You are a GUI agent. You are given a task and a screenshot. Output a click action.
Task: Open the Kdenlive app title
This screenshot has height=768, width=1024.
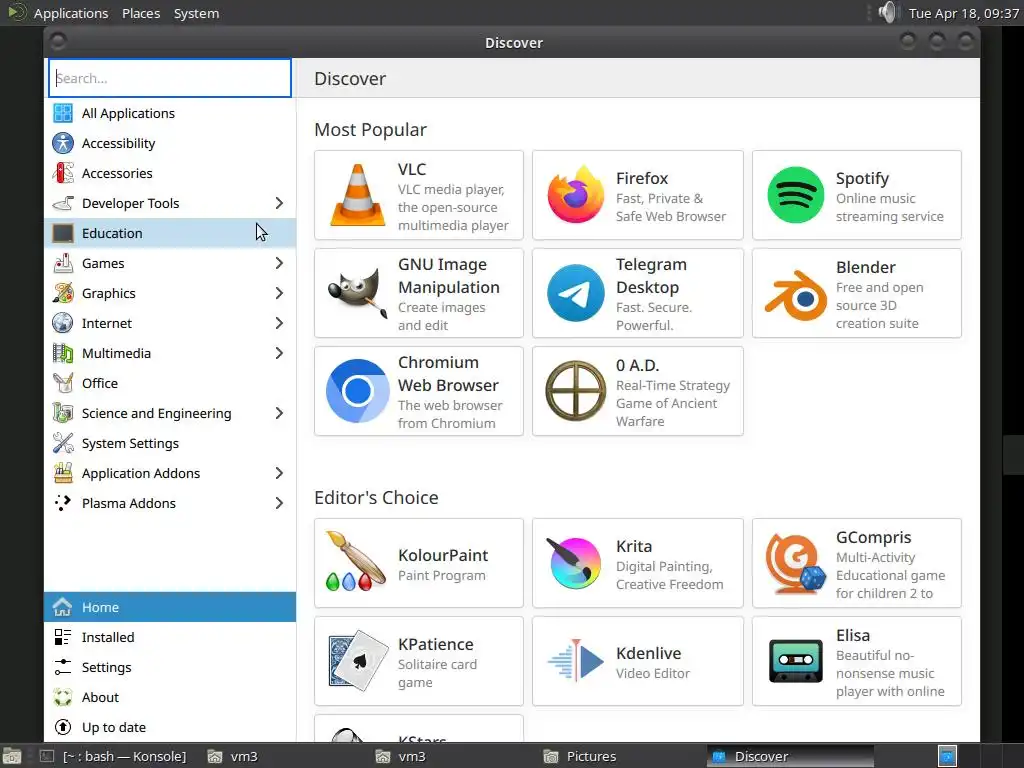click(x=648, y=653)
